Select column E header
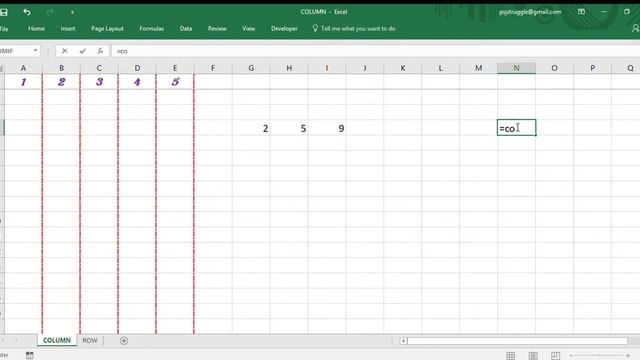The image size is (640, 360). 175,68
